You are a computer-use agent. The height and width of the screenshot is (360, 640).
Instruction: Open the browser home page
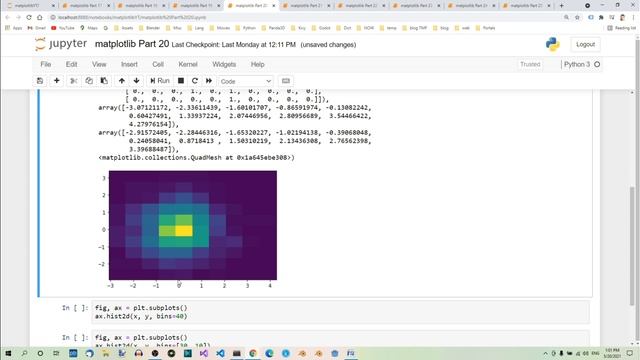click(x=40, y=18)
